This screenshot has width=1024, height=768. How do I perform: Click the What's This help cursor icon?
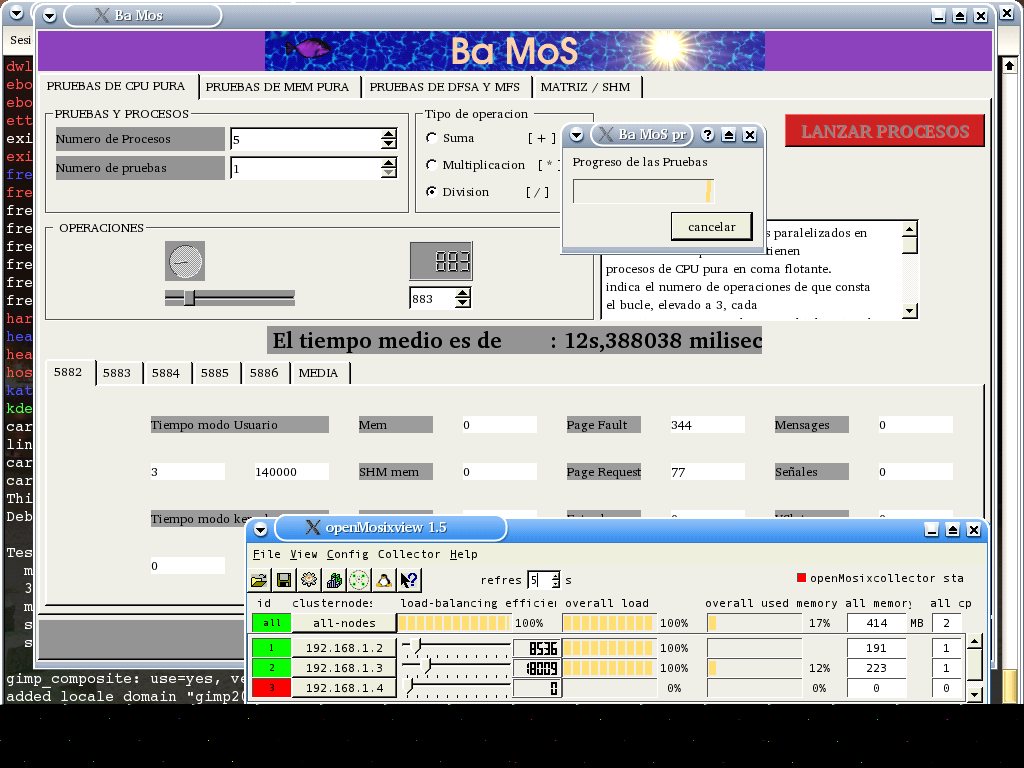pyautogui.click(x=408, y=580)
